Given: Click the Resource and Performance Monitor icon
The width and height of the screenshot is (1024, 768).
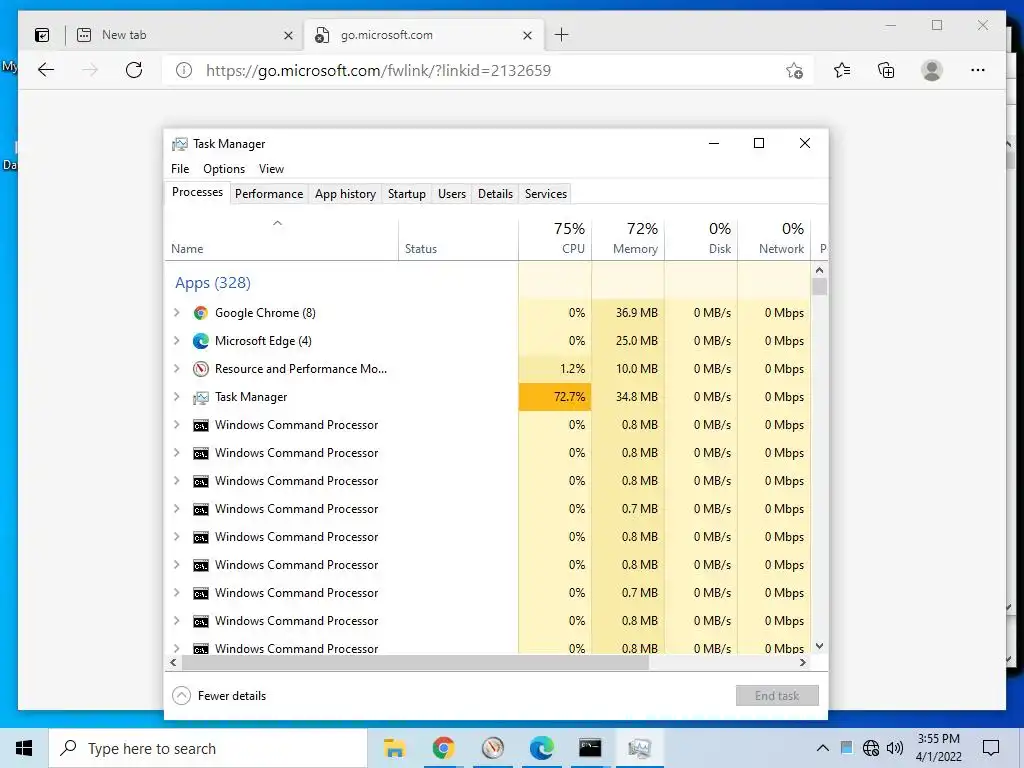Looking at the screenshot, I should coord(200,369).
